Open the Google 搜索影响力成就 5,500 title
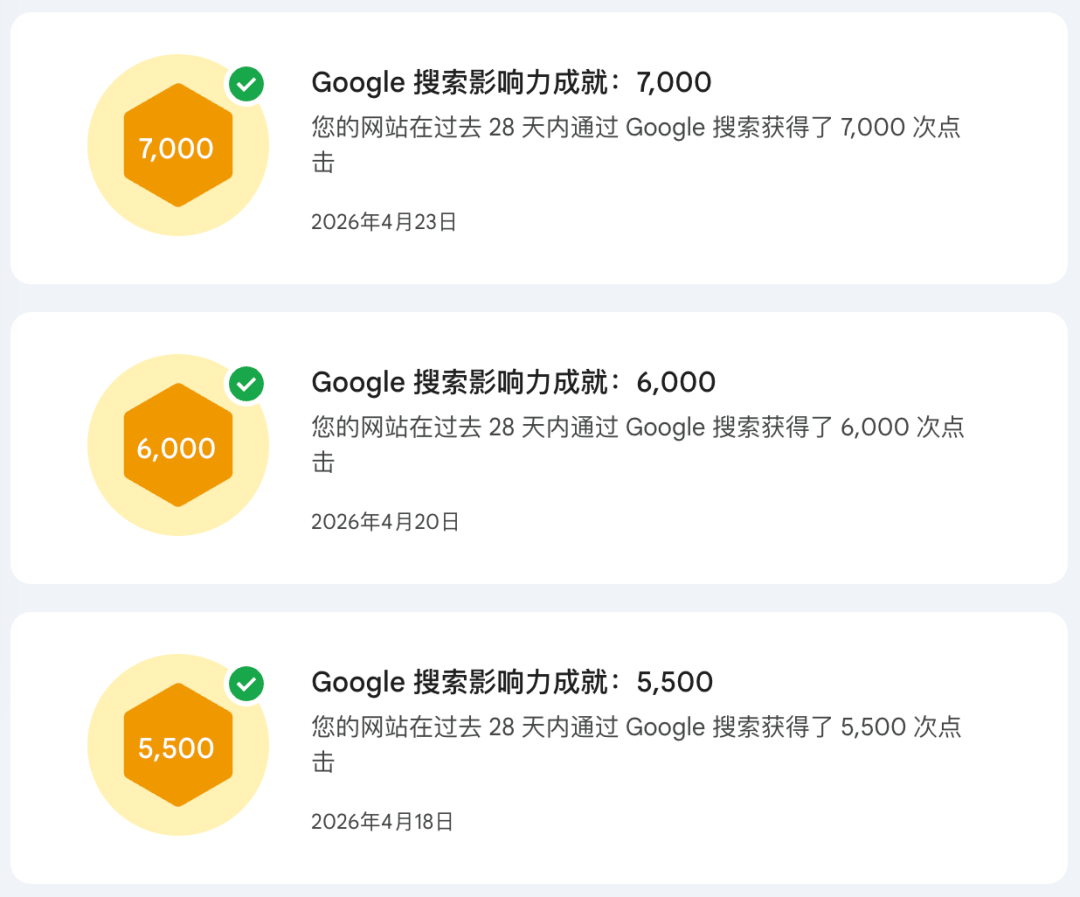 coord(512,682)
